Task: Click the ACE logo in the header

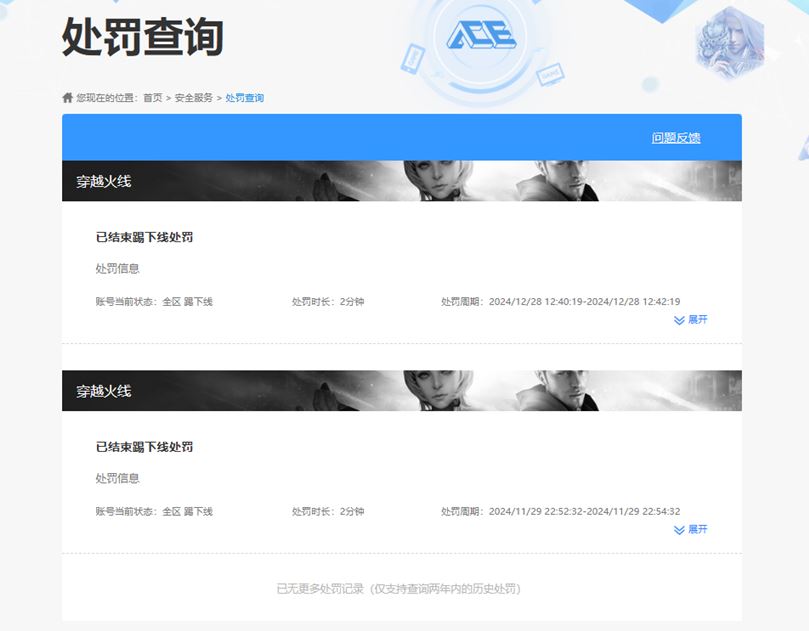Action: point(481,35)
